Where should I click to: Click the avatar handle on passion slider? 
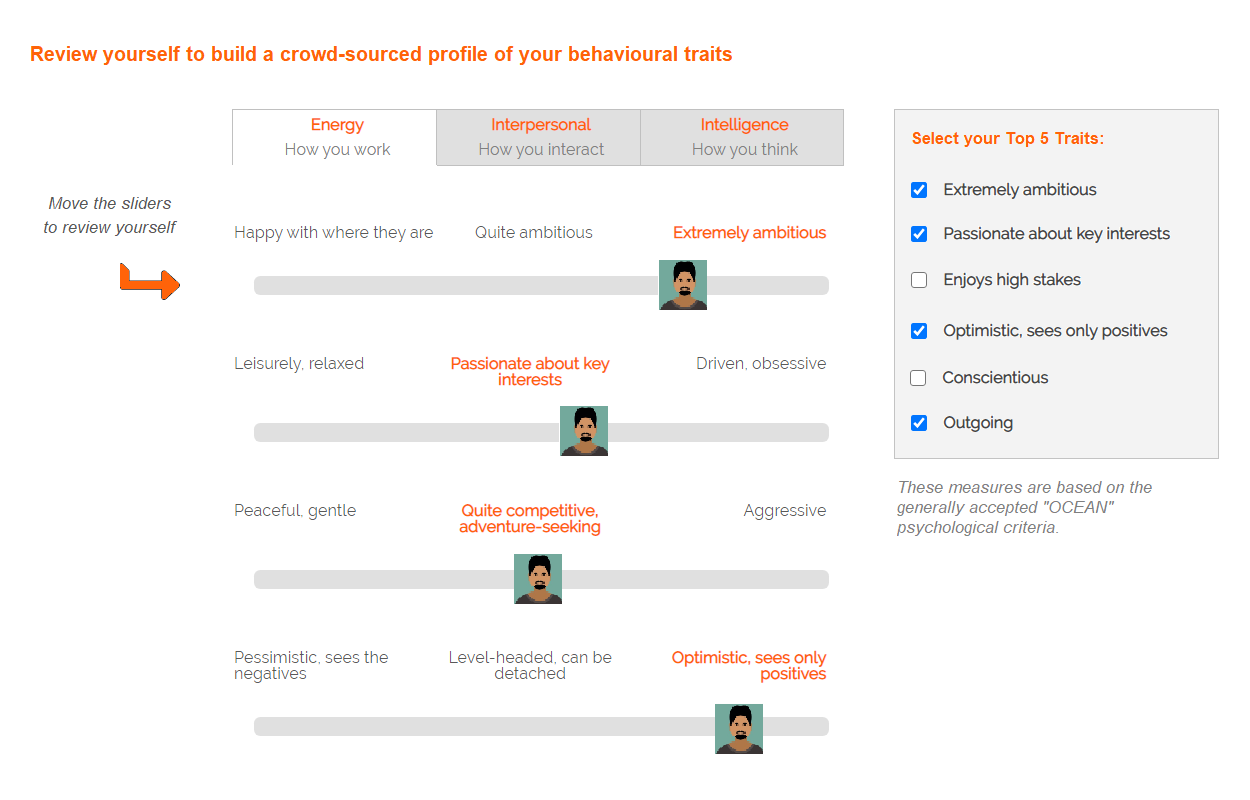(584, 431)
